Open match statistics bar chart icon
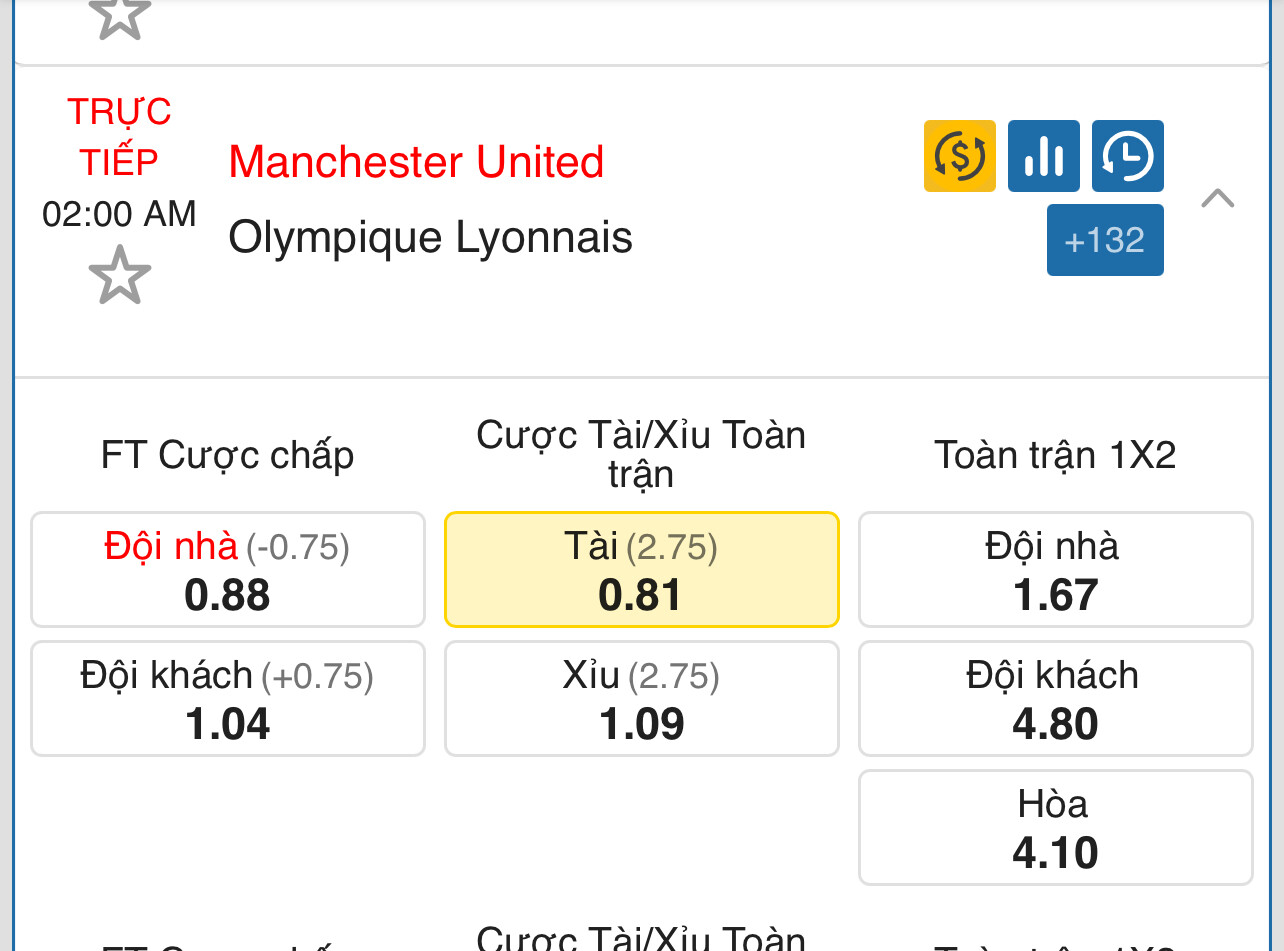This screenshot has width=1284, height=951. point(1043,156)
